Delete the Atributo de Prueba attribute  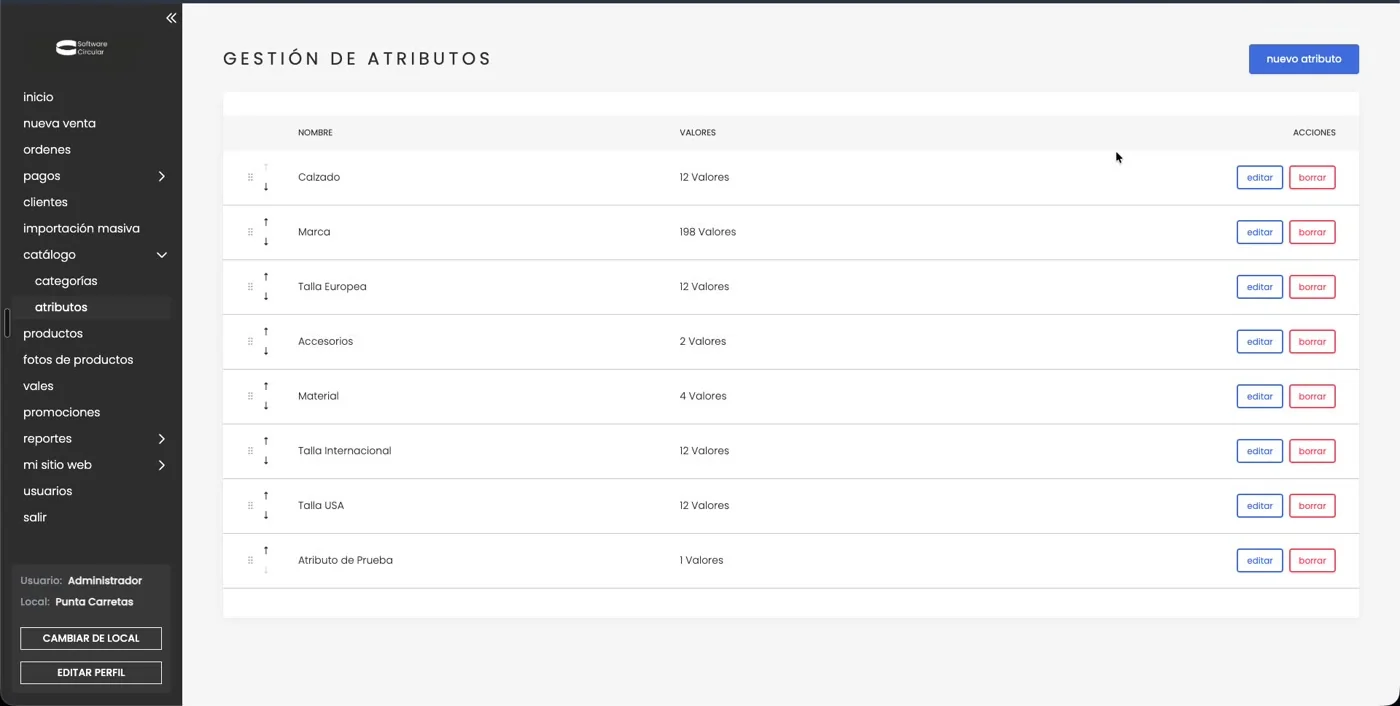click(x=1312, y=560)
